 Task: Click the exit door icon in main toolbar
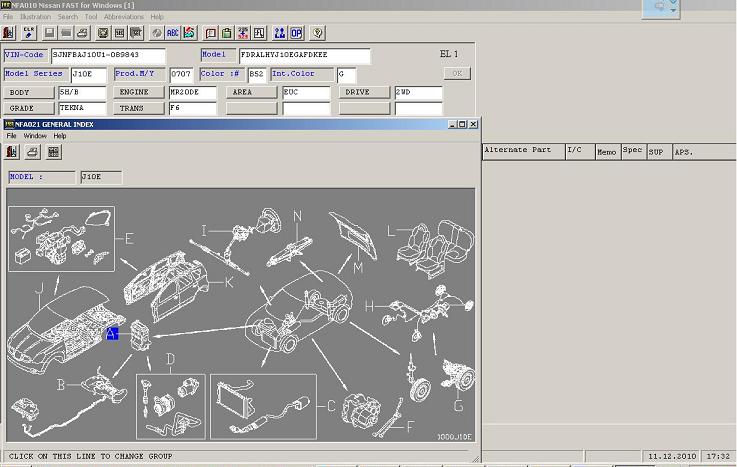(x=8, y=33)
